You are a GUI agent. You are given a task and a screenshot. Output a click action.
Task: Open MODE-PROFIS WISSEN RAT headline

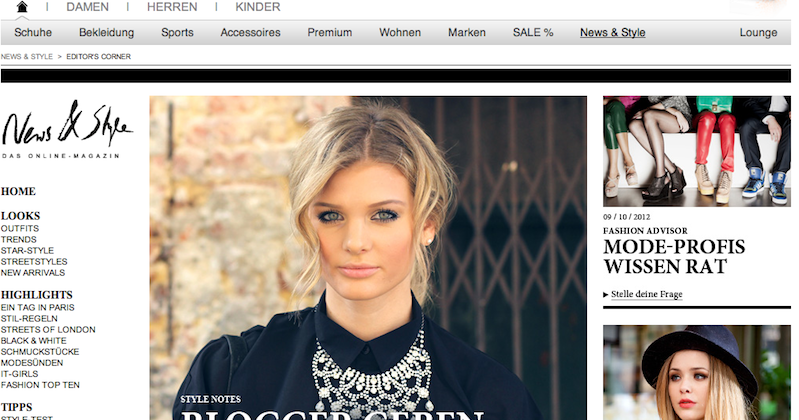(x=674, y=257)
